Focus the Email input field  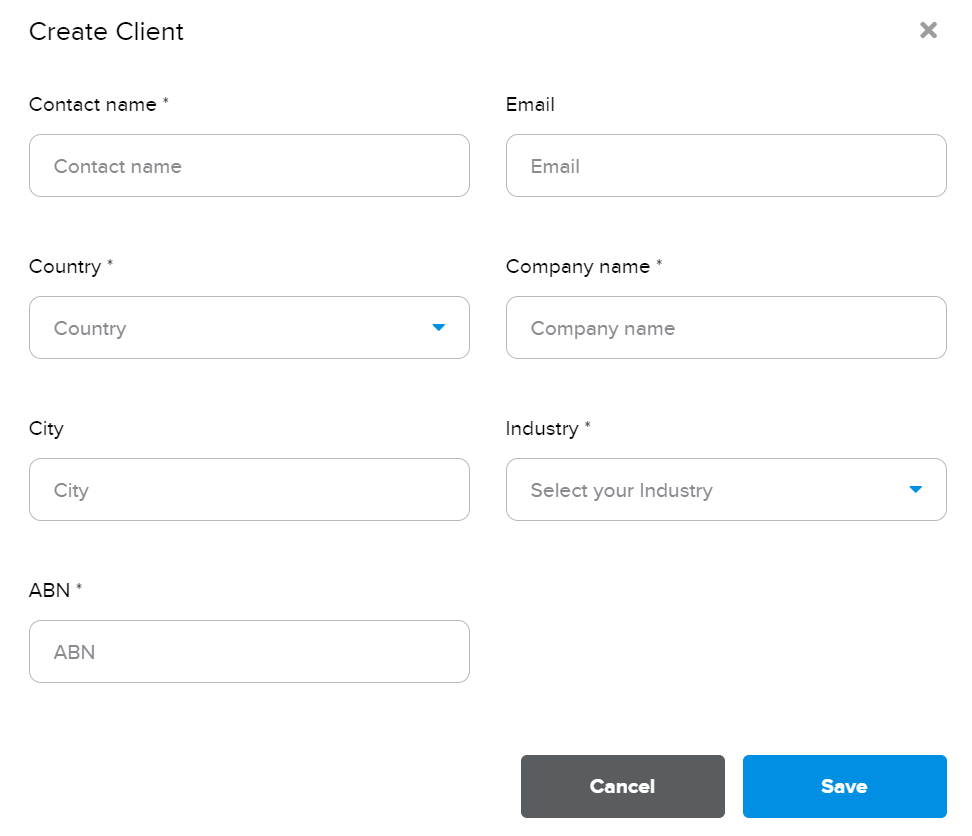(x=726, y=165)
